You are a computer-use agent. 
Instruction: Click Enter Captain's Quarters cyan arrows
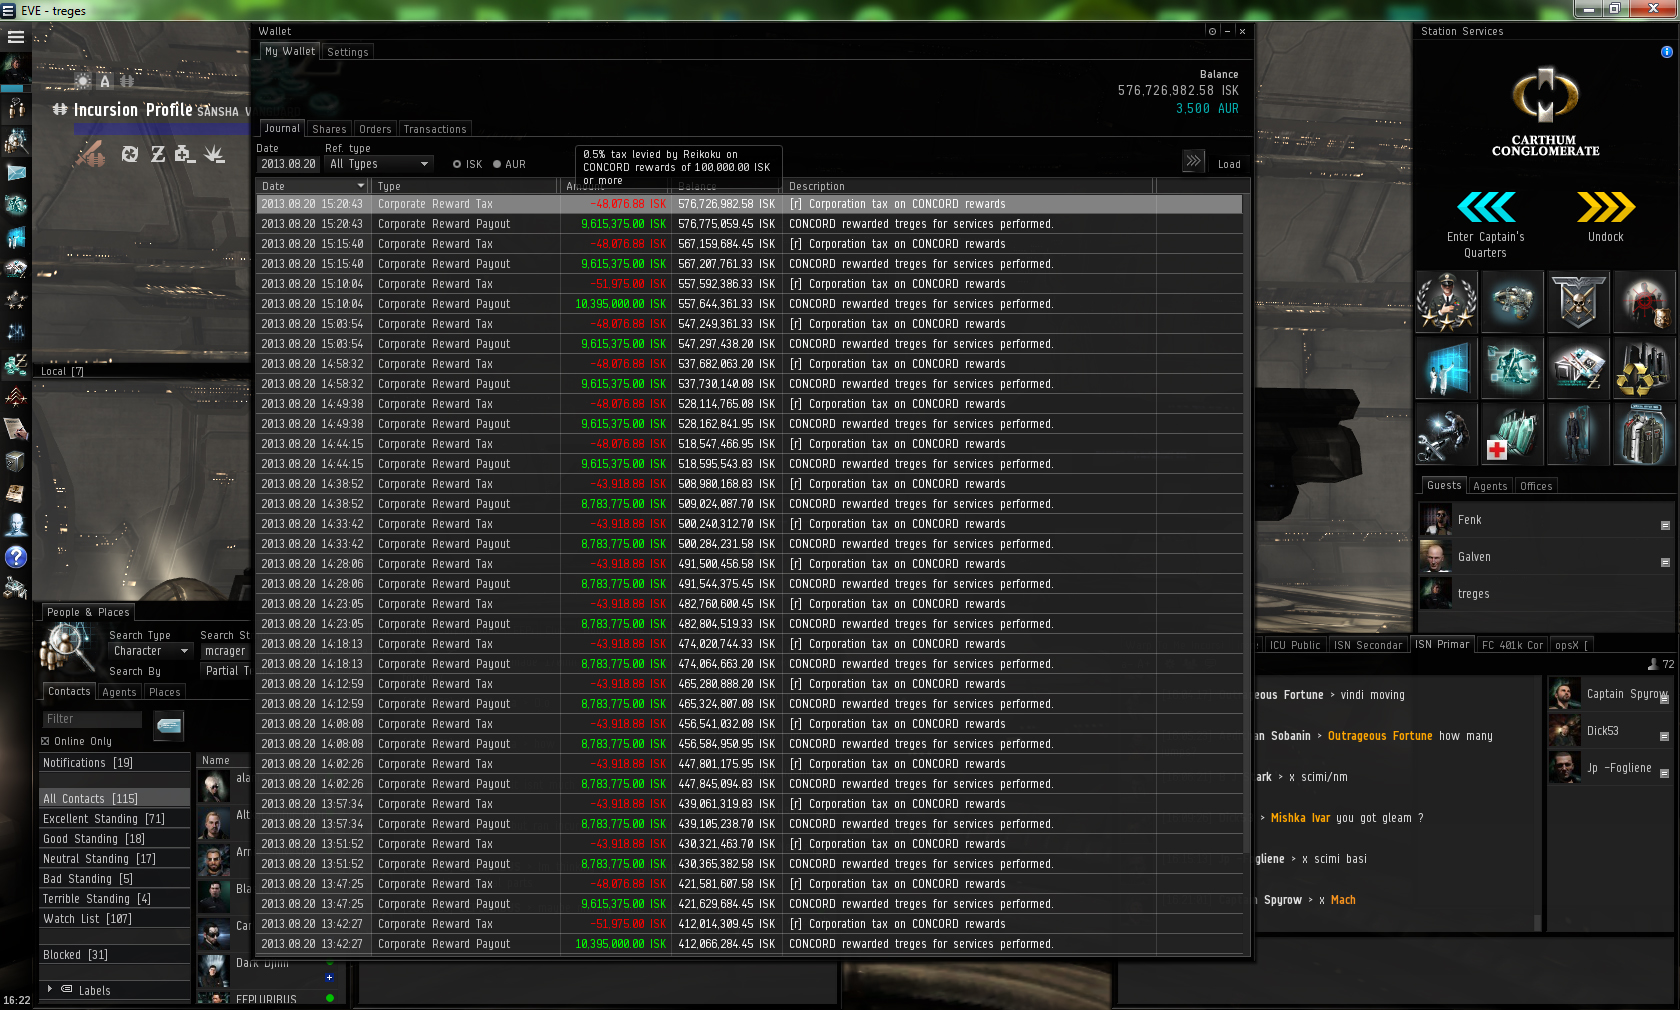(x=1486, y=207)
